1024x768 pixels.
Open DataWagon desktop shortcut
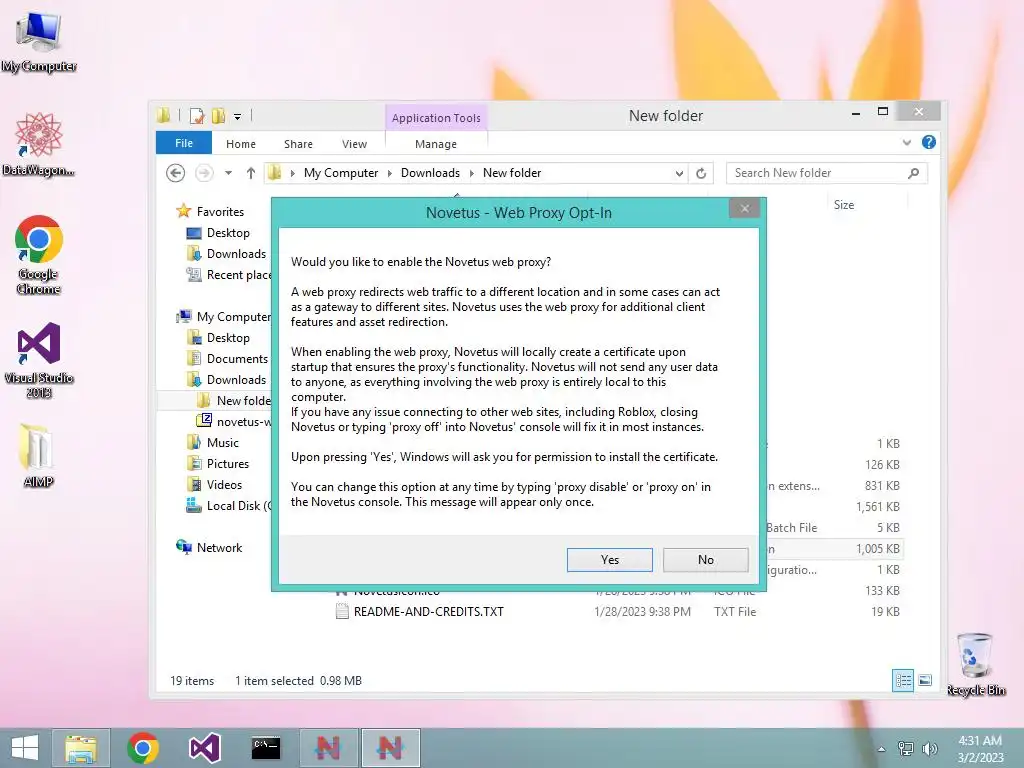pos(39,144)
